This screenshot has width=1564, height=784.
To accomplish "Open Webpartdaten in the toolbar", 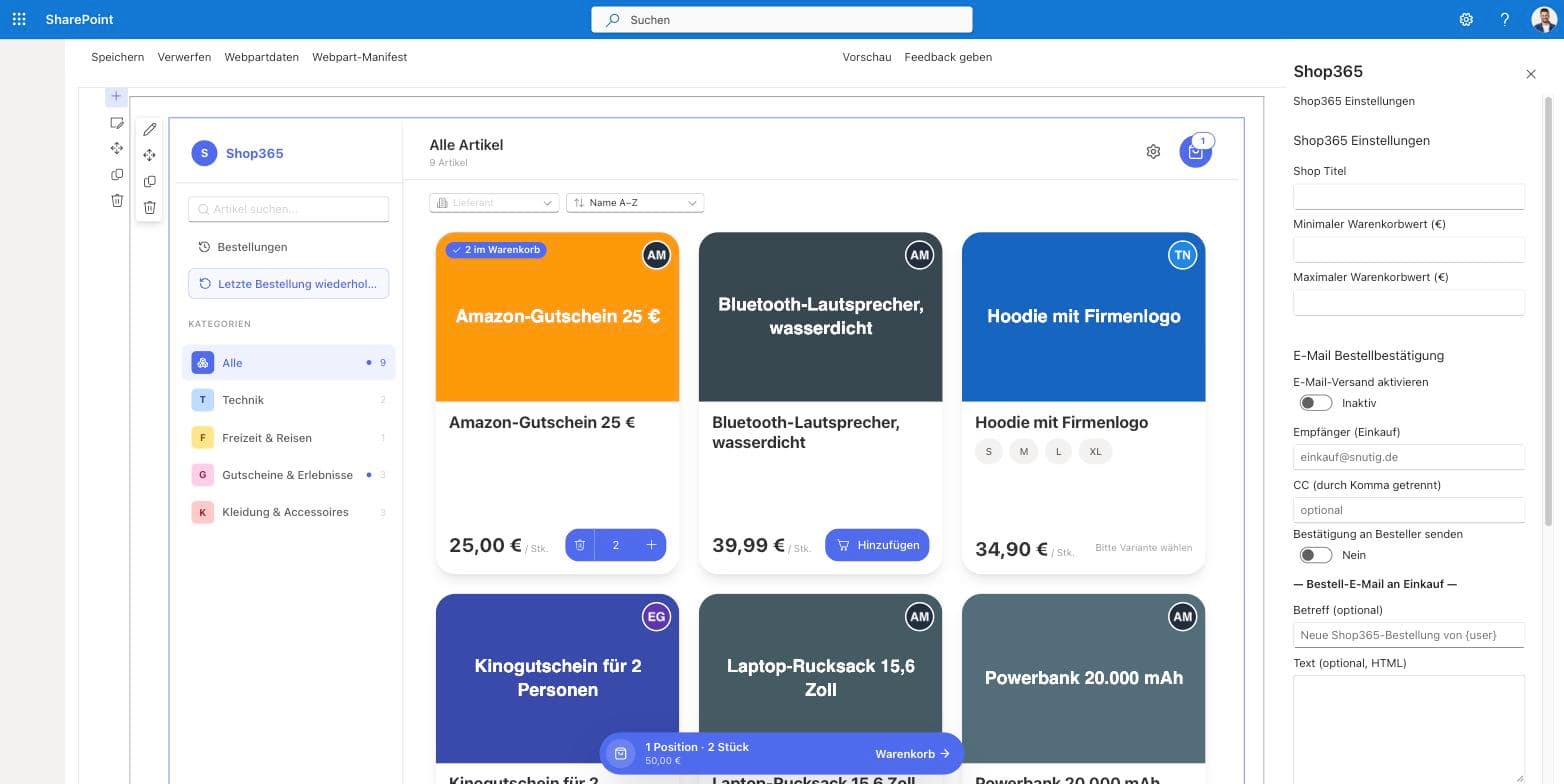I will point(262,57).
